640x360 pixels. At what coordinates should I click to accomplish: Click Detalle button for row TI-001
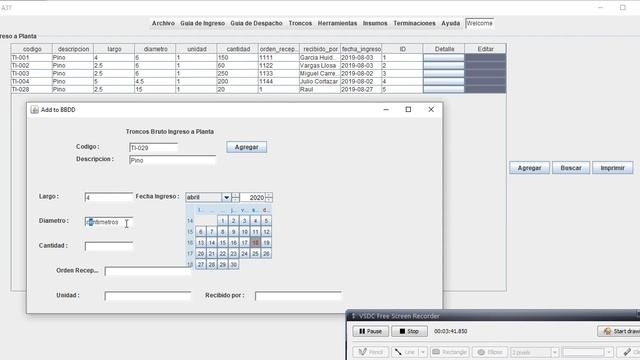444,58
